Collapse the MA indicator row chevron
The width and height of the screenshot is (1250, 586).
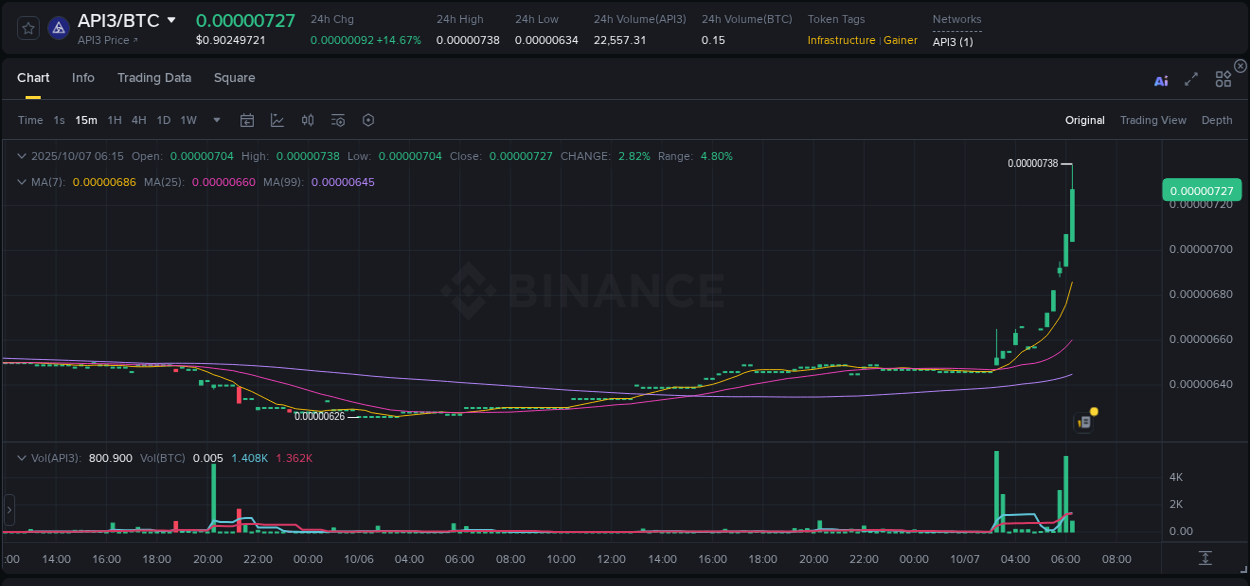pos(21,182)
